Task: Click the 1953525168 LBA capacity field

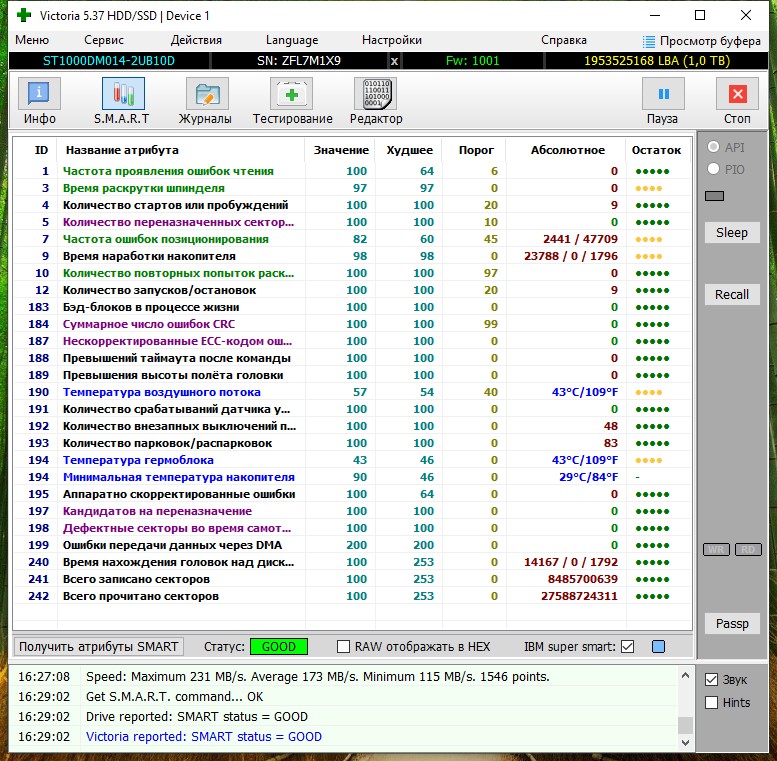Action: point(657,61)
